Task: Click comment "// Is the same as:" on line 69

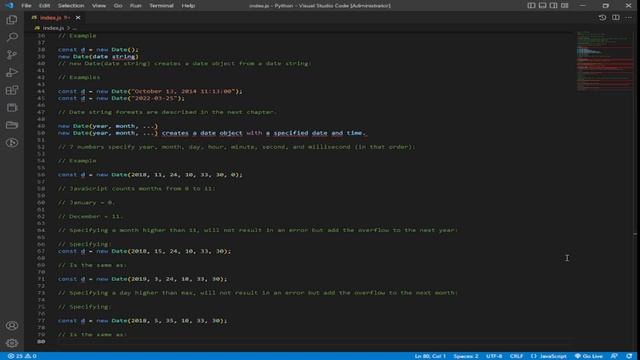Action: 92,265
